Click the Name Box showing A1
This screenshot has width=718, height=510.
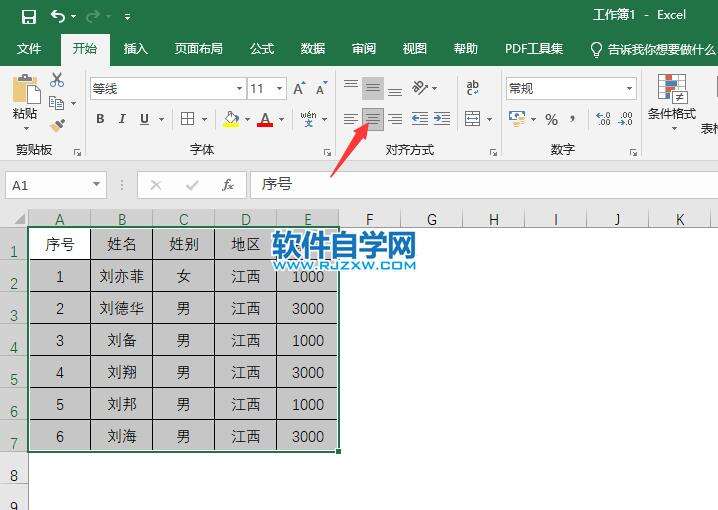pos(56,185)
